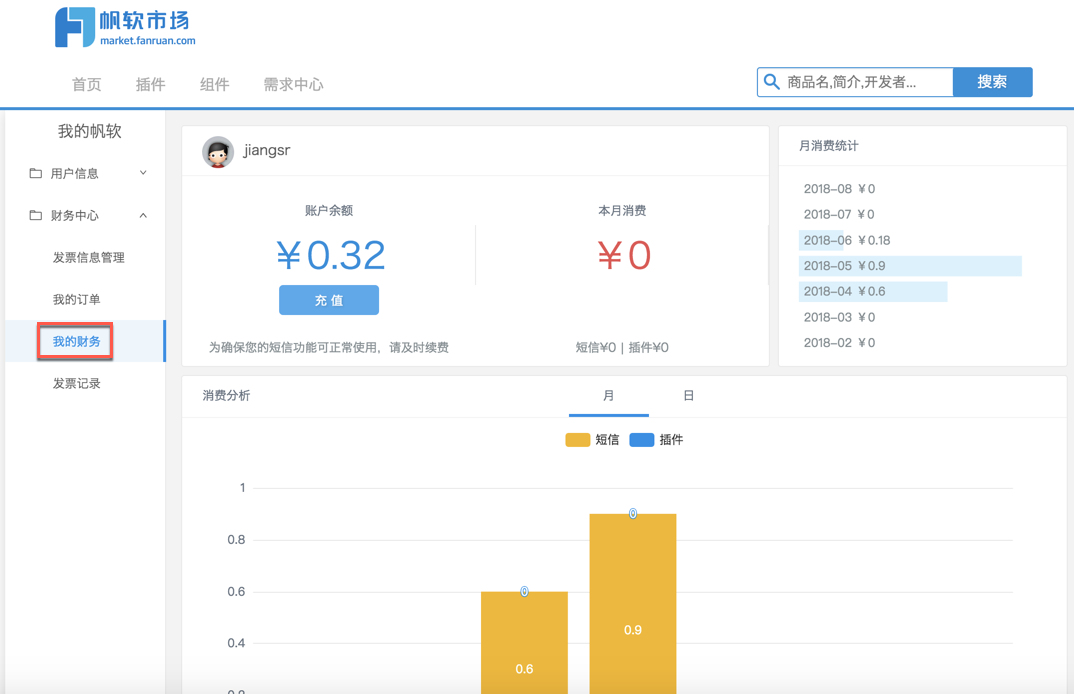This screenshot has height=694, width=1074.
Task: Toggle the blue 插件 legend swatch
Action: pos(642,440)
